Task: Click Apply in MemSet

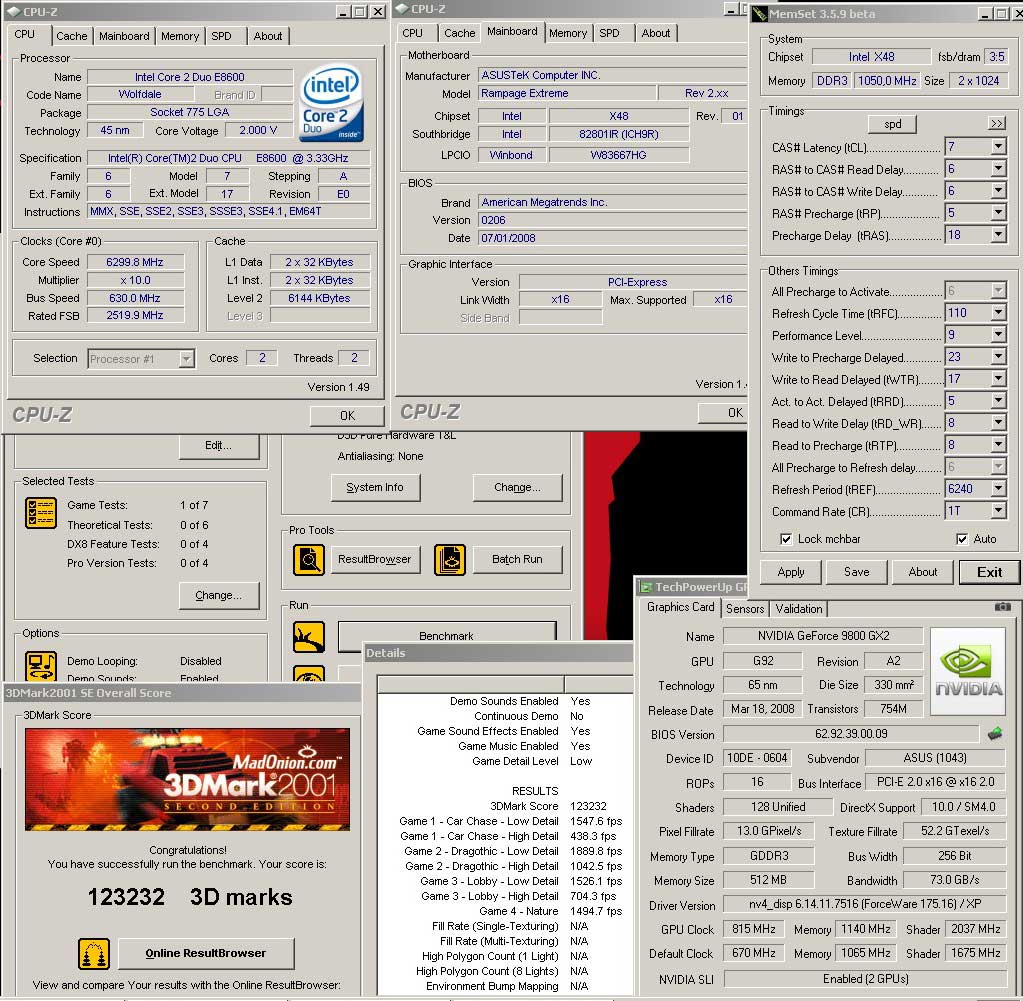Action: coord(791,572)
